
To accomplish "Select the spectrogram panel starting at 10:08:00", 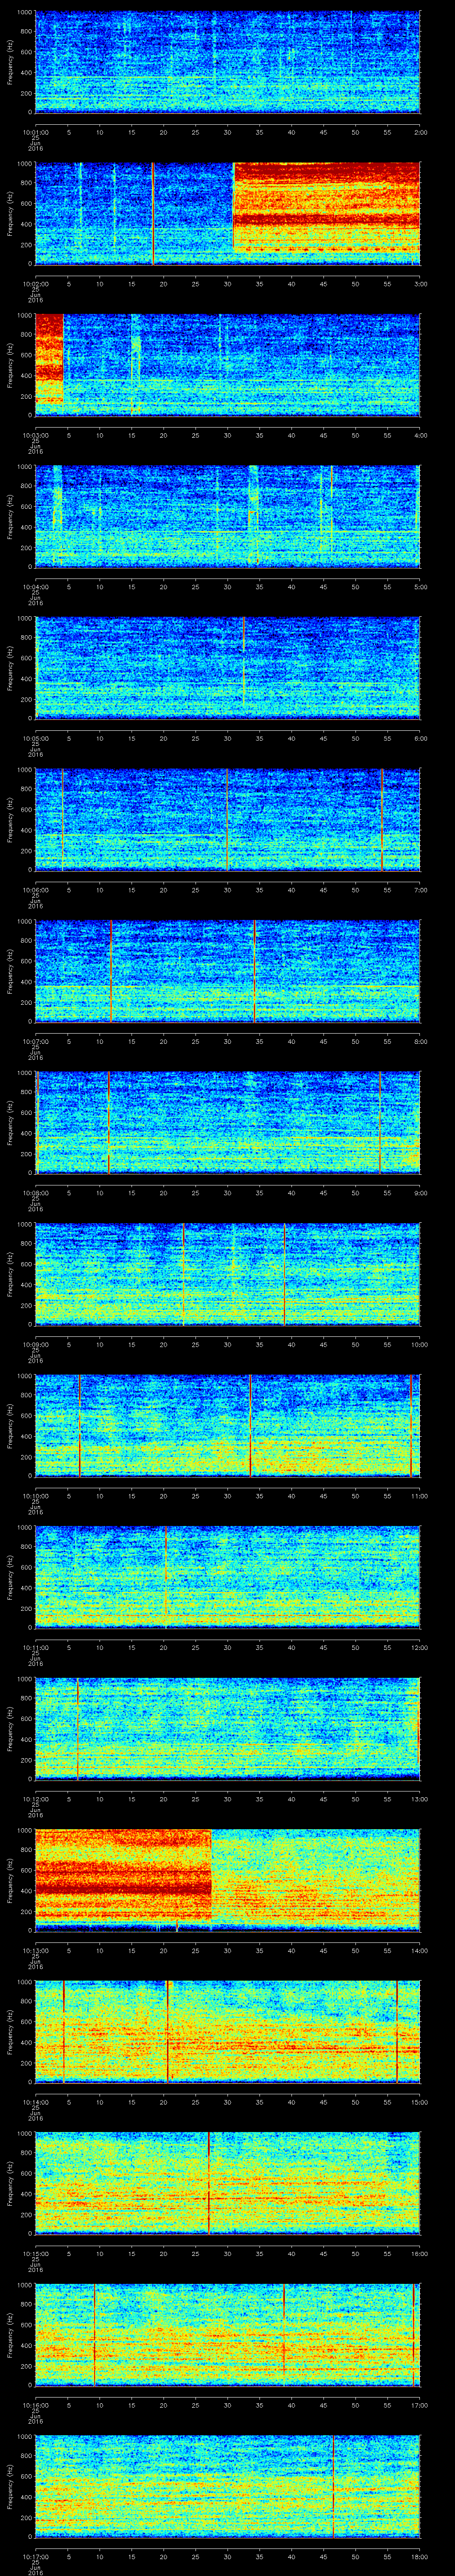I will click(x=228, y=1123).
